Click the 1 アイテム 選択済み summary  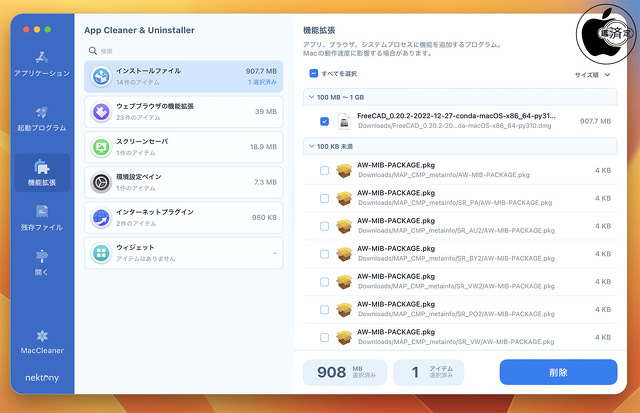pyautogui.click(x=429, y=372)
